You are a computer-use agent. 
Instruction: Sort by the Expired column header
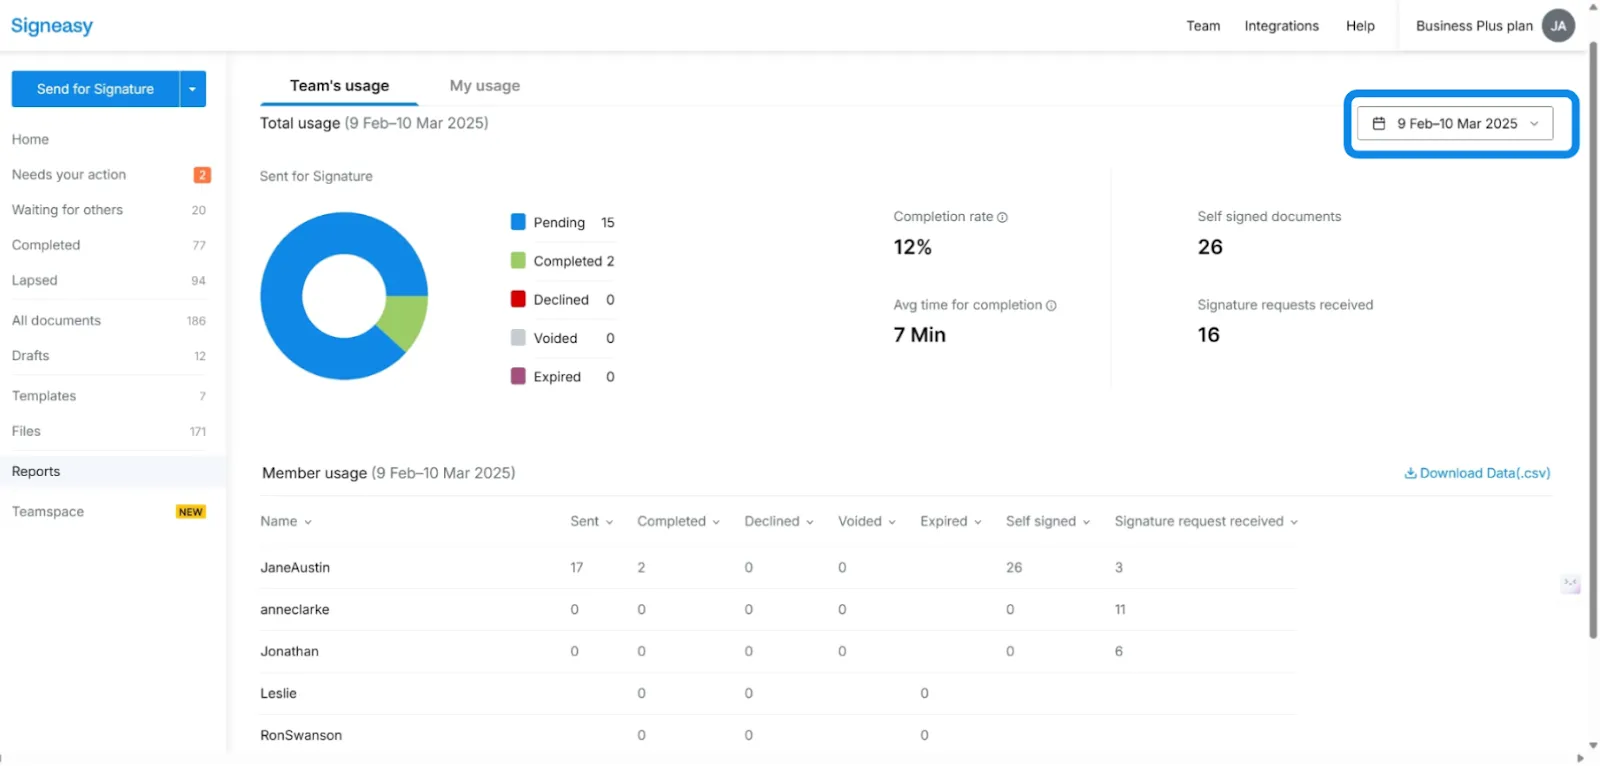pos(951,522)
